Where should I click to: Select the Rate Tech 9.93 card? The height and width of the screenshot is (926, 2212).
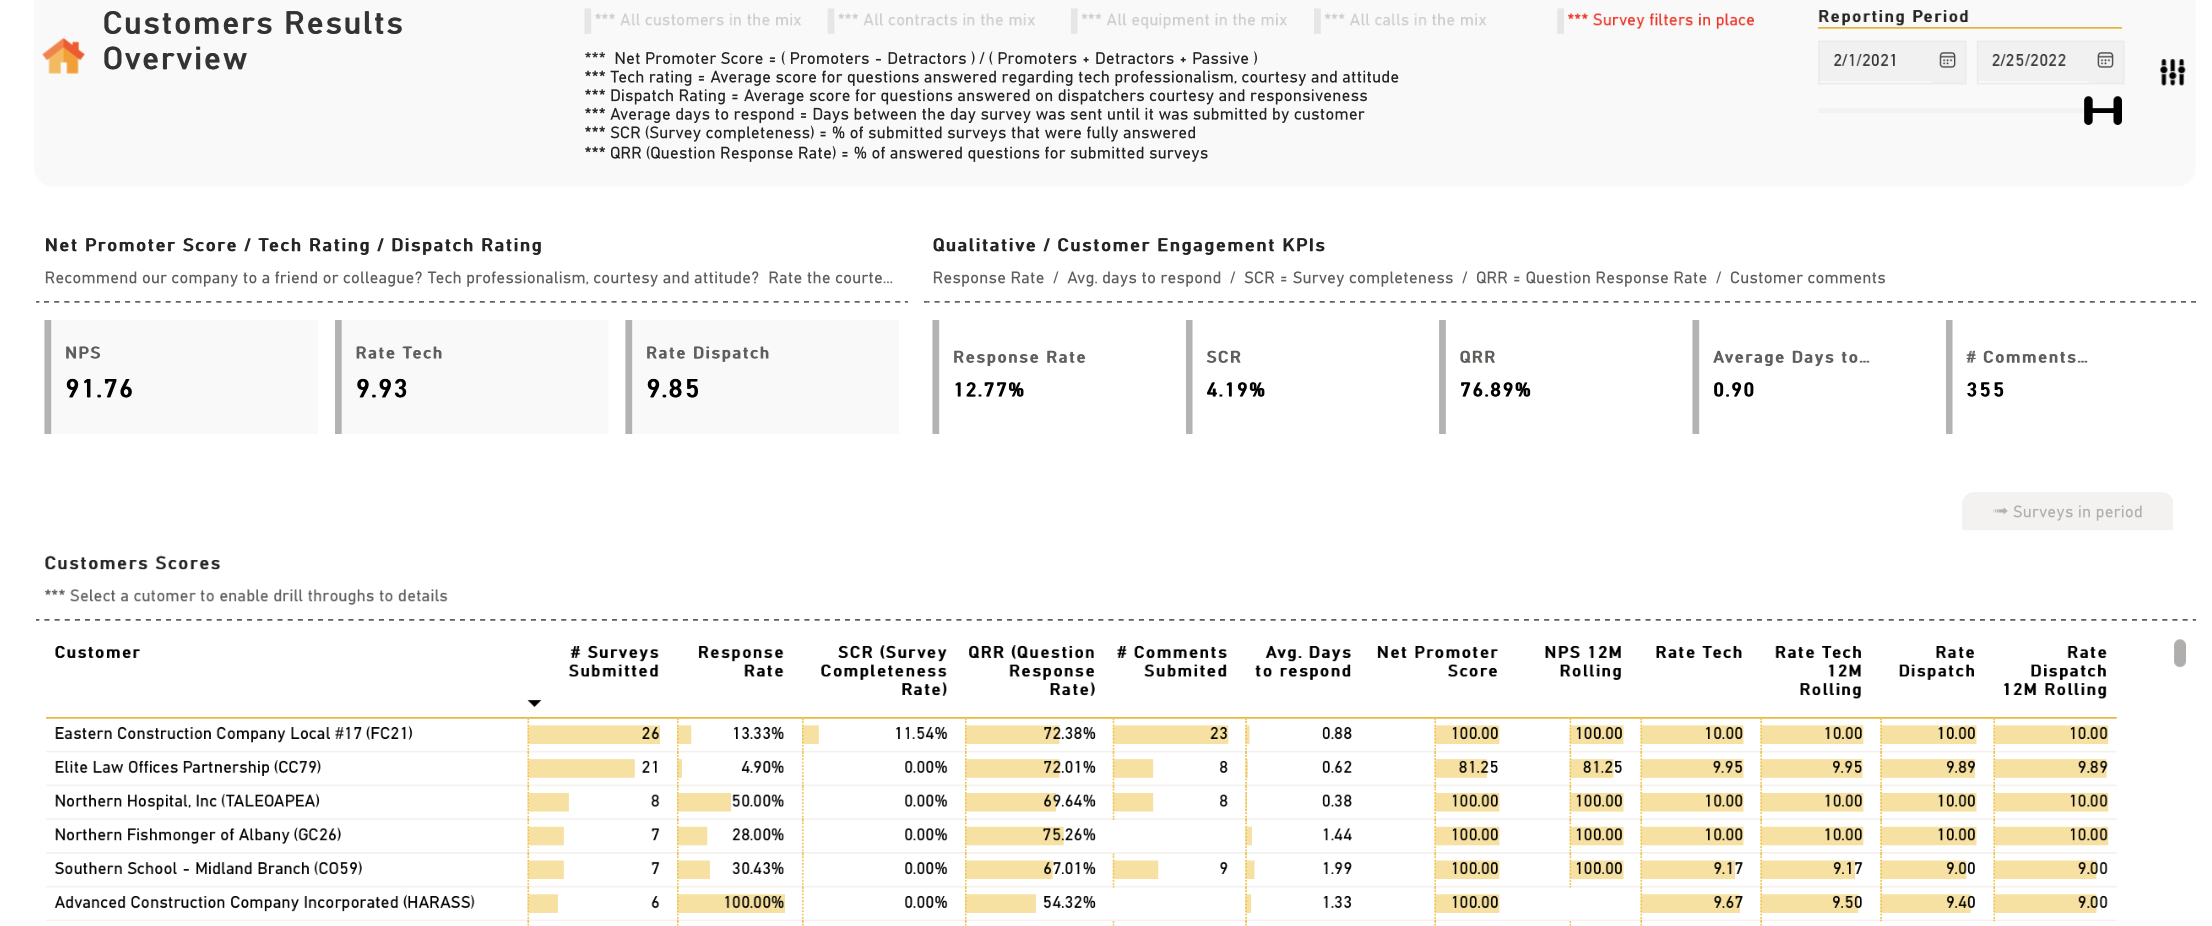point(471,377)
